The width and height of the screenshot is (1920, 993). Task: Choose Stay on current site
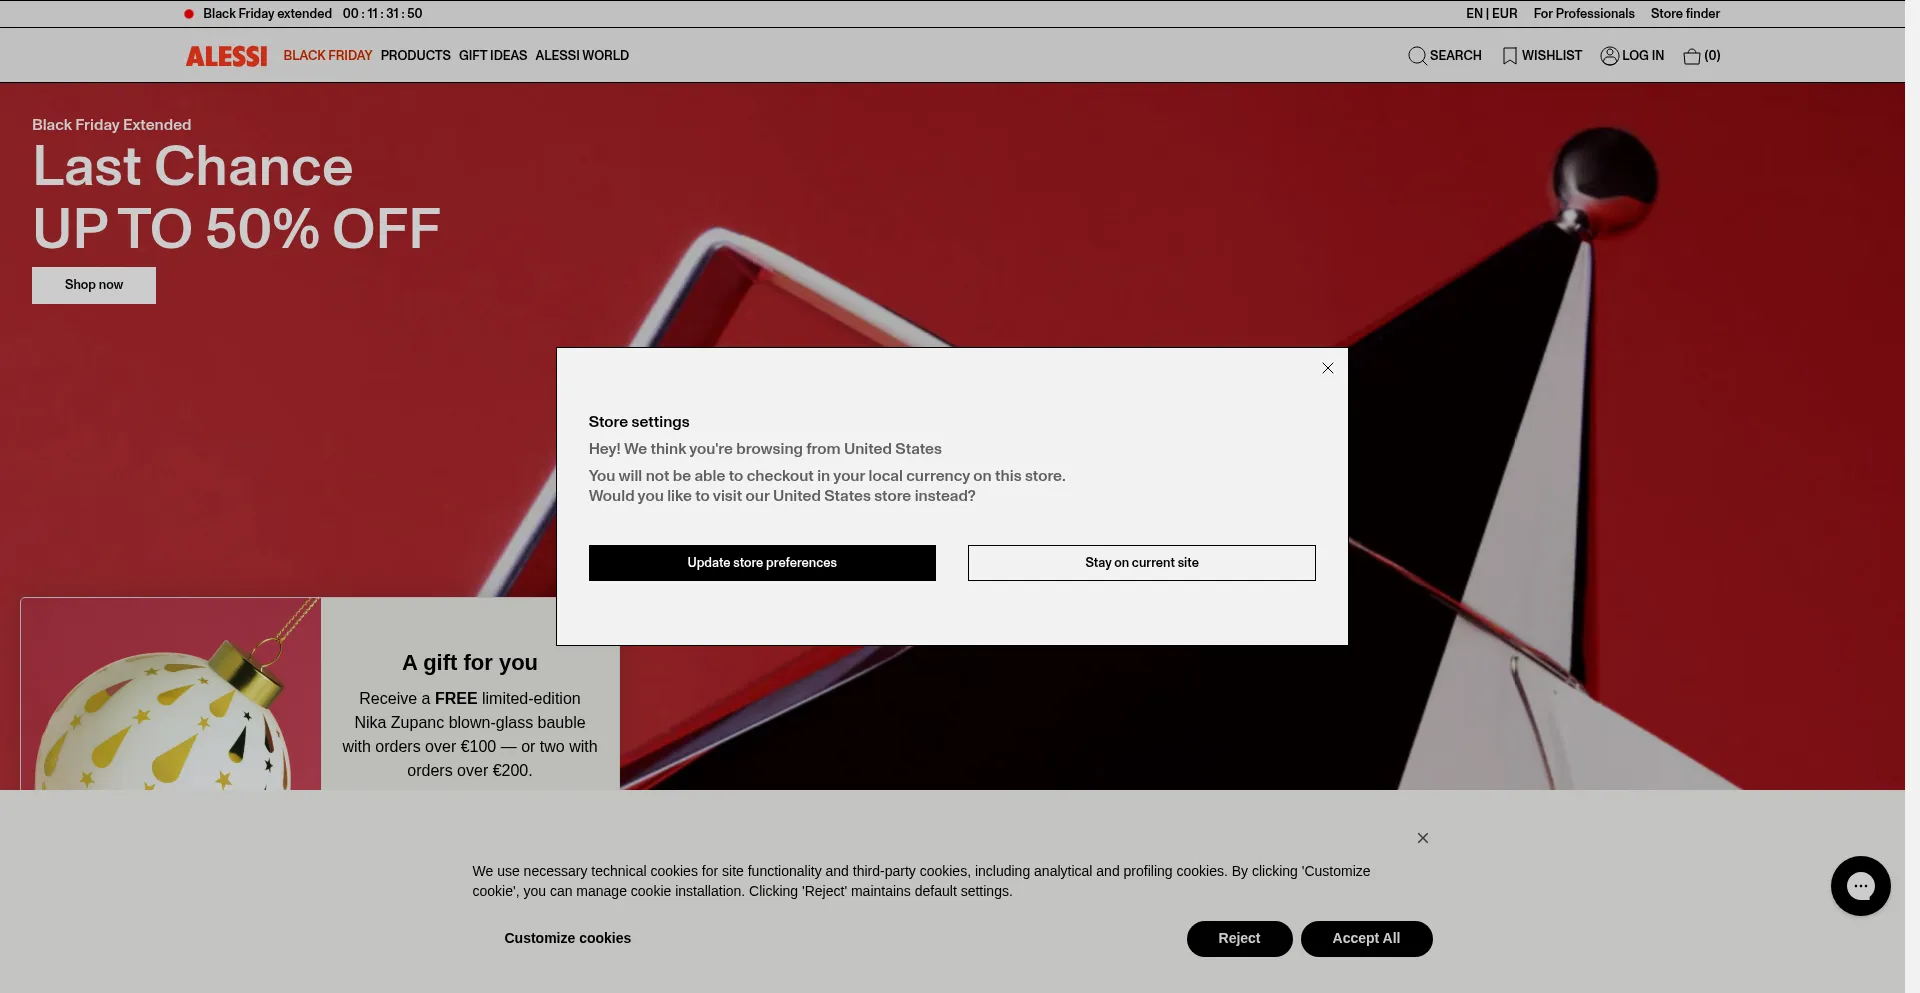click(1141, 563)
